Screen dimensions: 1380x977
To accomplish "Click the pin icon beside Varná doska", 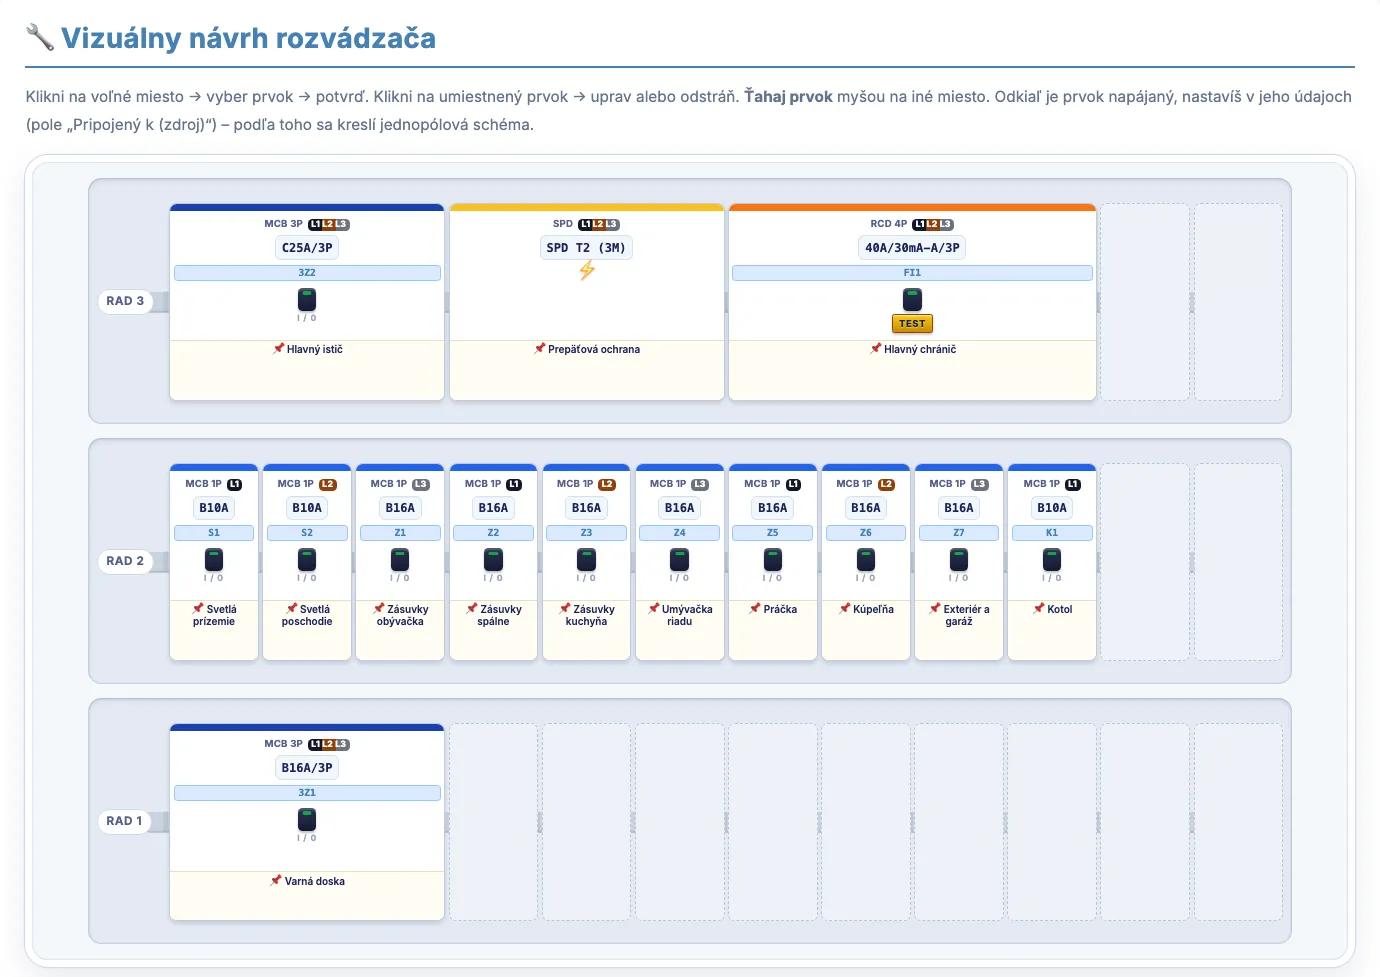I will pyautogui.click(x=275, y=881).
